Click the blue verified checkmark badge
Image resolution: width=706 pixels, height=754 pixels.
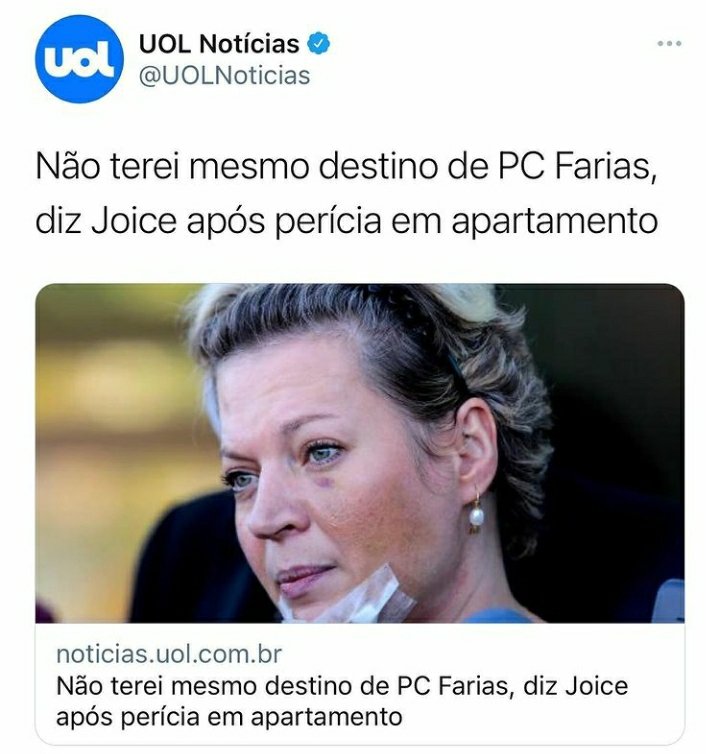pyautogui.click(x=318, y=44)
